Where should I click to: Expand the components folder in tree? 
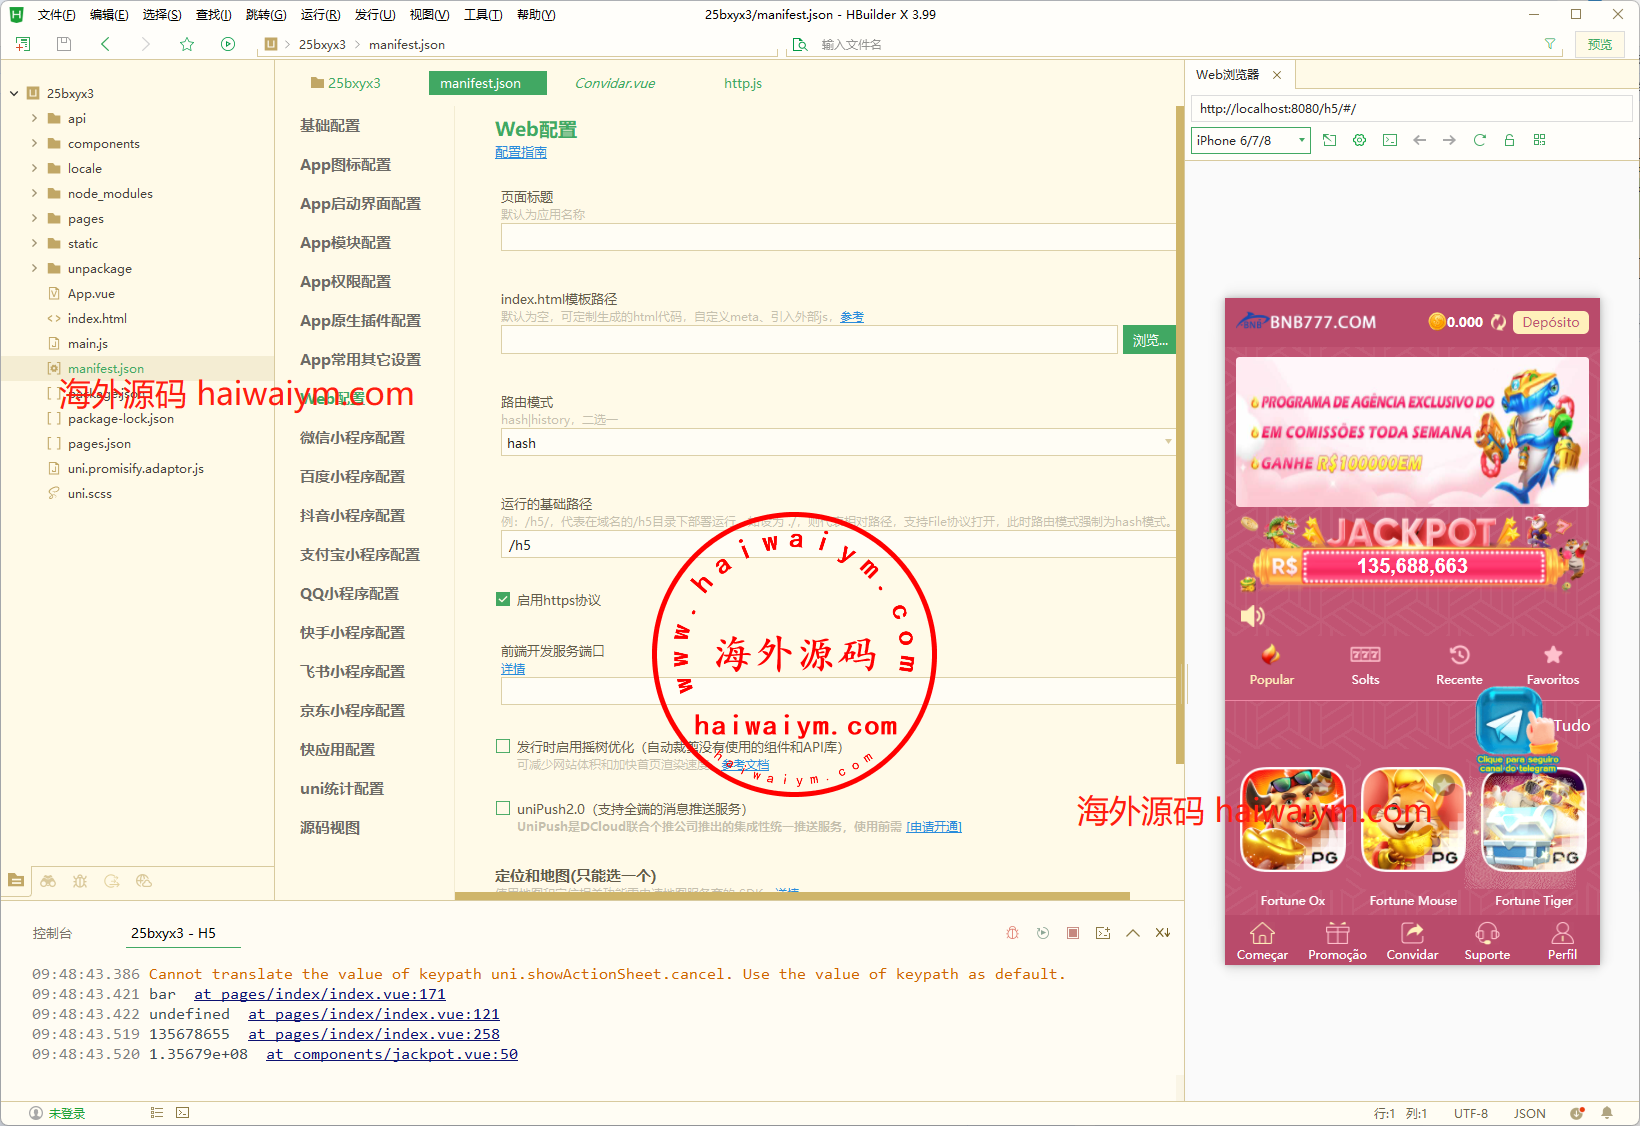[x=35, y=143]
